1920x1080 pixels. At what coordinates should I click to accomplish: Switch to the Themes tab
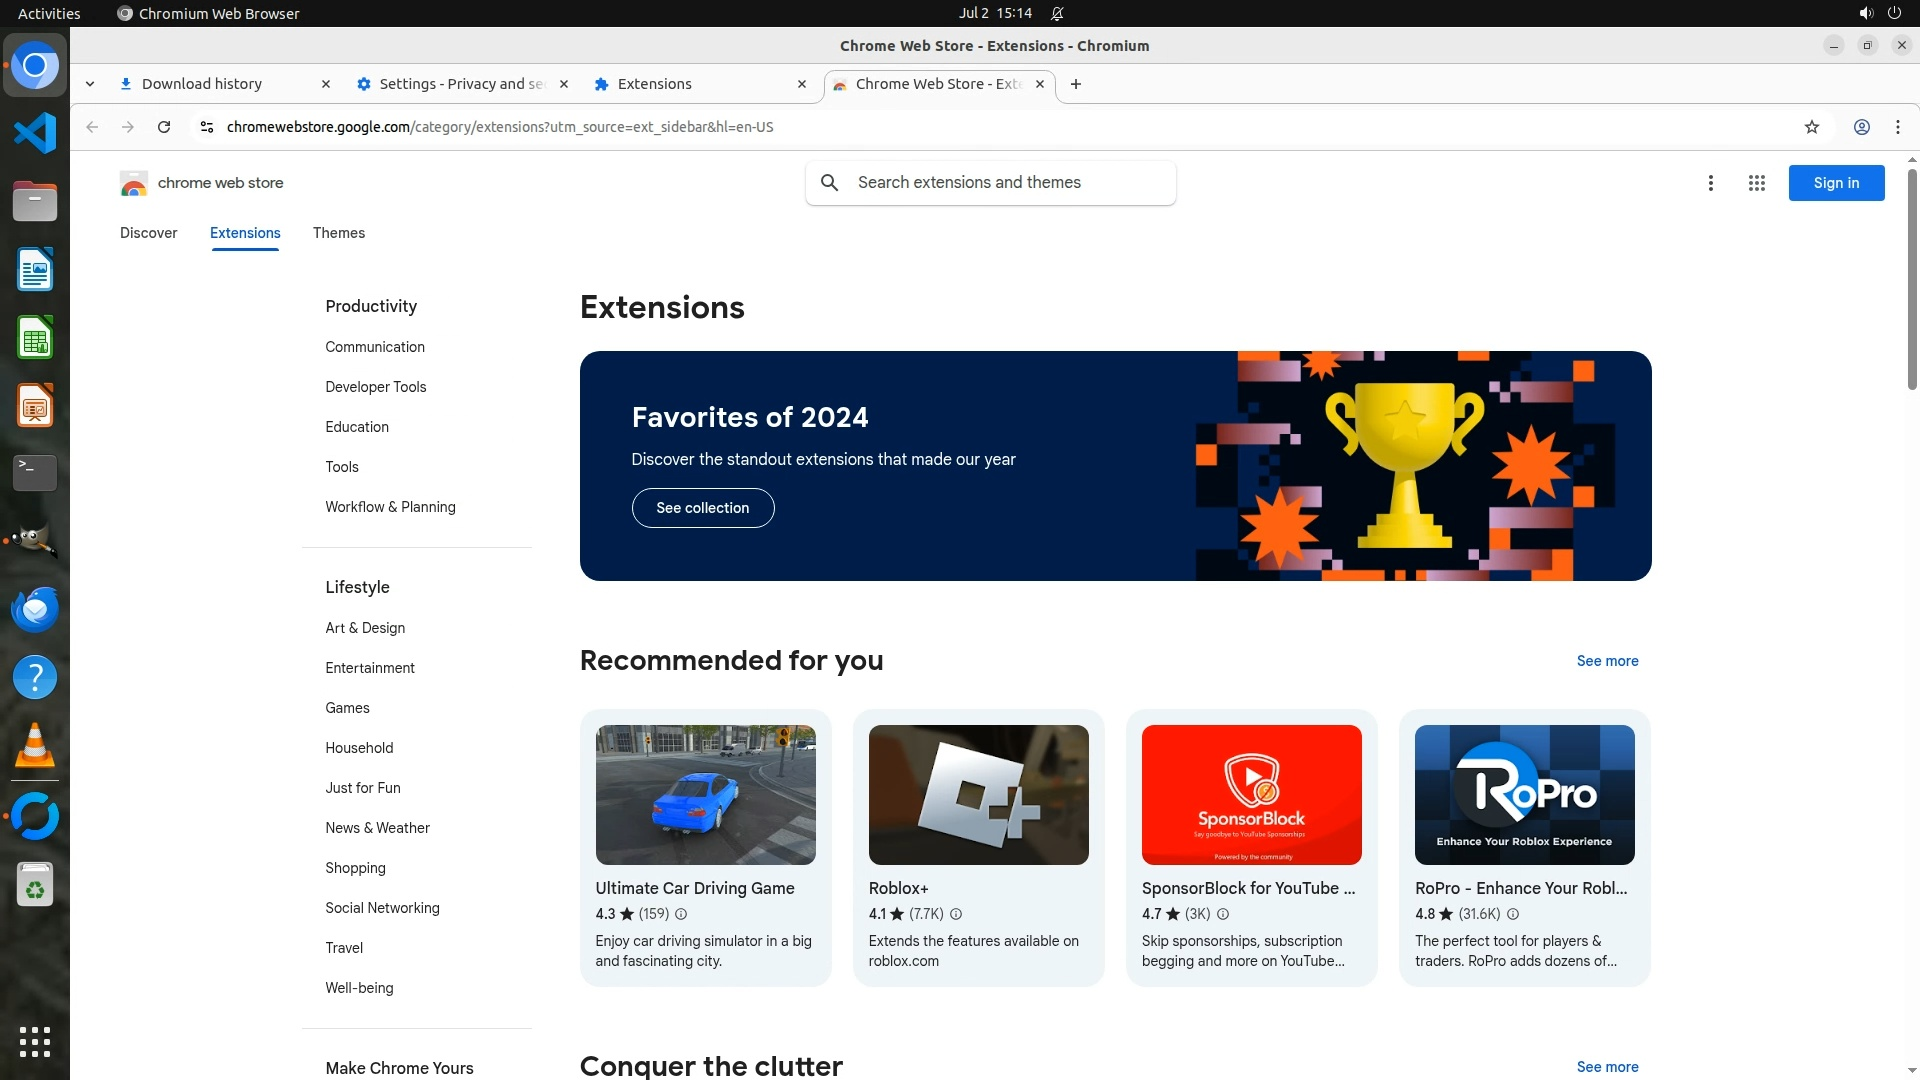[x=338, y=233]
